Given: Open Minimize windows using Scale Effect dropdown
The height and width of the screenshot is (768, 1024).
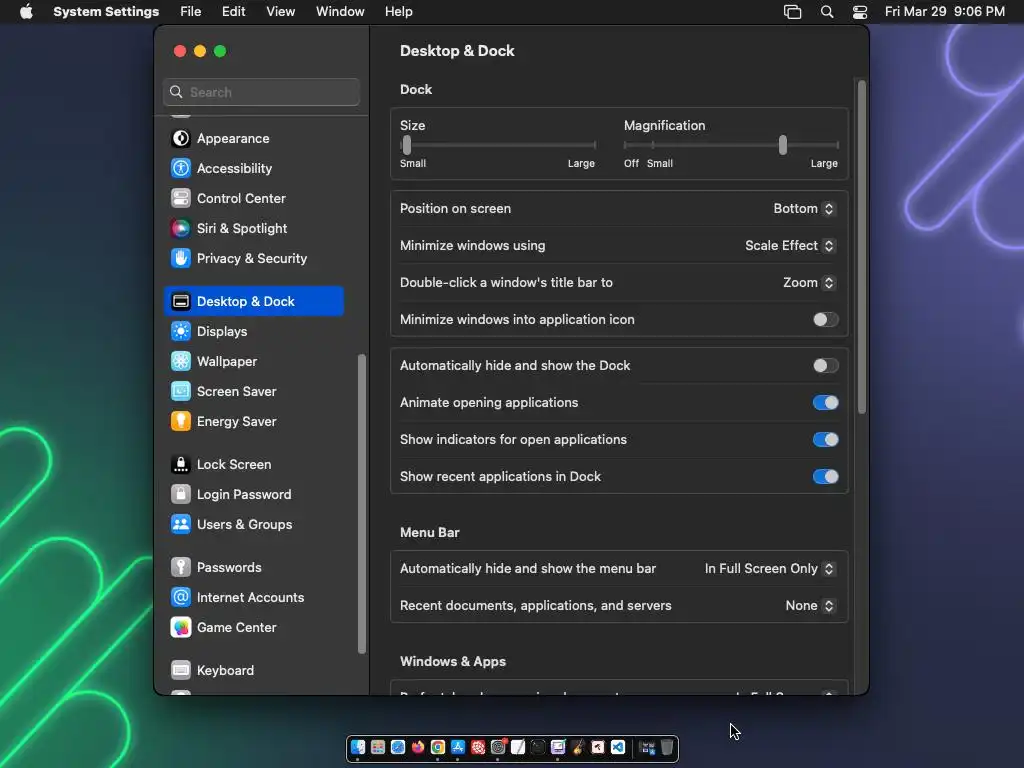Looking at the screenshot, I should click(790, 246).
